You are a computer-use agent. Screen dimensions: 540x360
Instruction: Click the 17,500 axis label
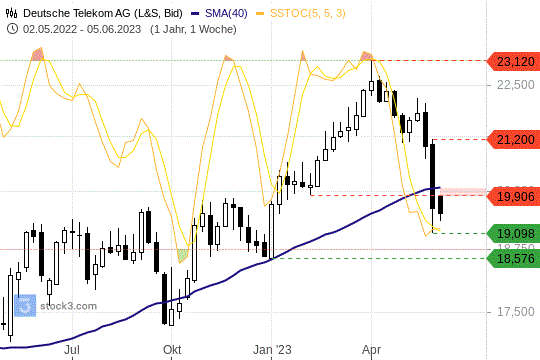tap(516, 312)
